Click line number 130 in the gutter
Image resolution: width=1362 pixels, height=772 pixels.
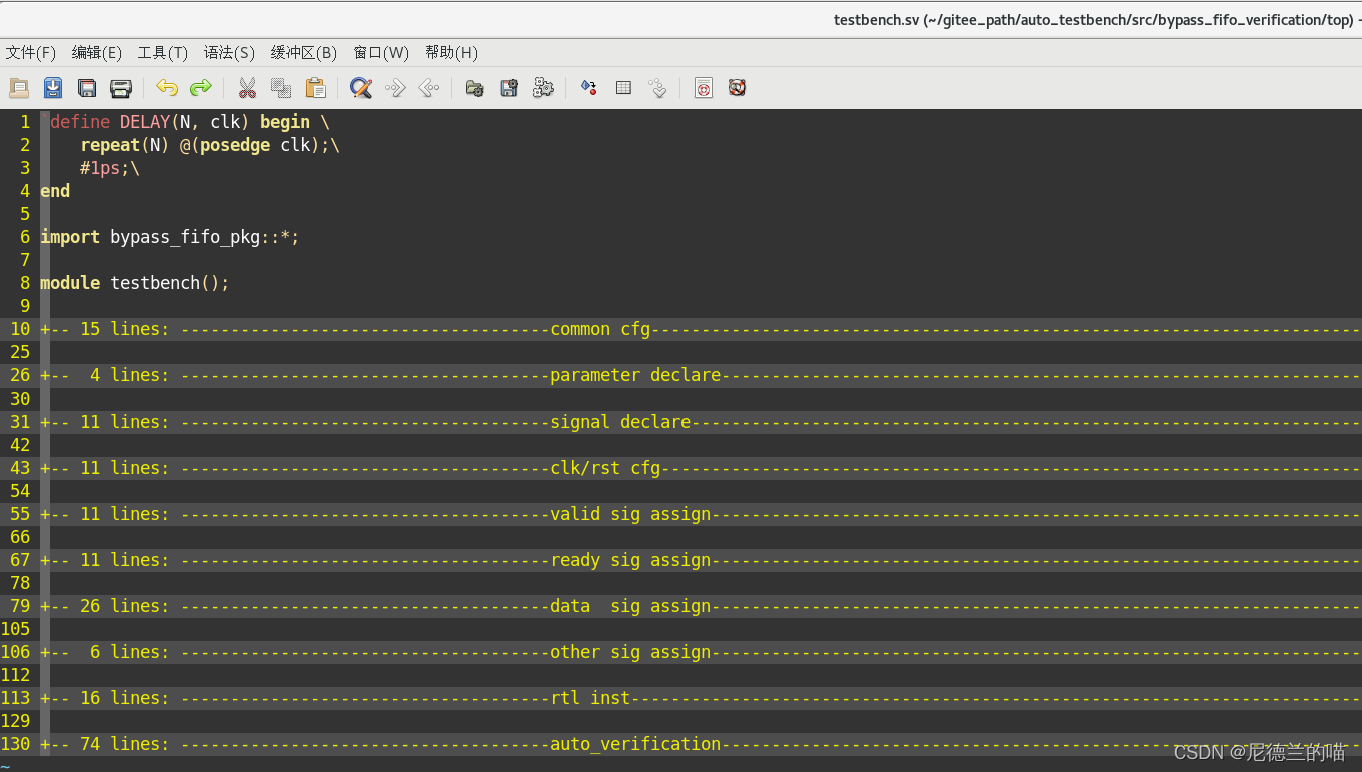[16, 744]
